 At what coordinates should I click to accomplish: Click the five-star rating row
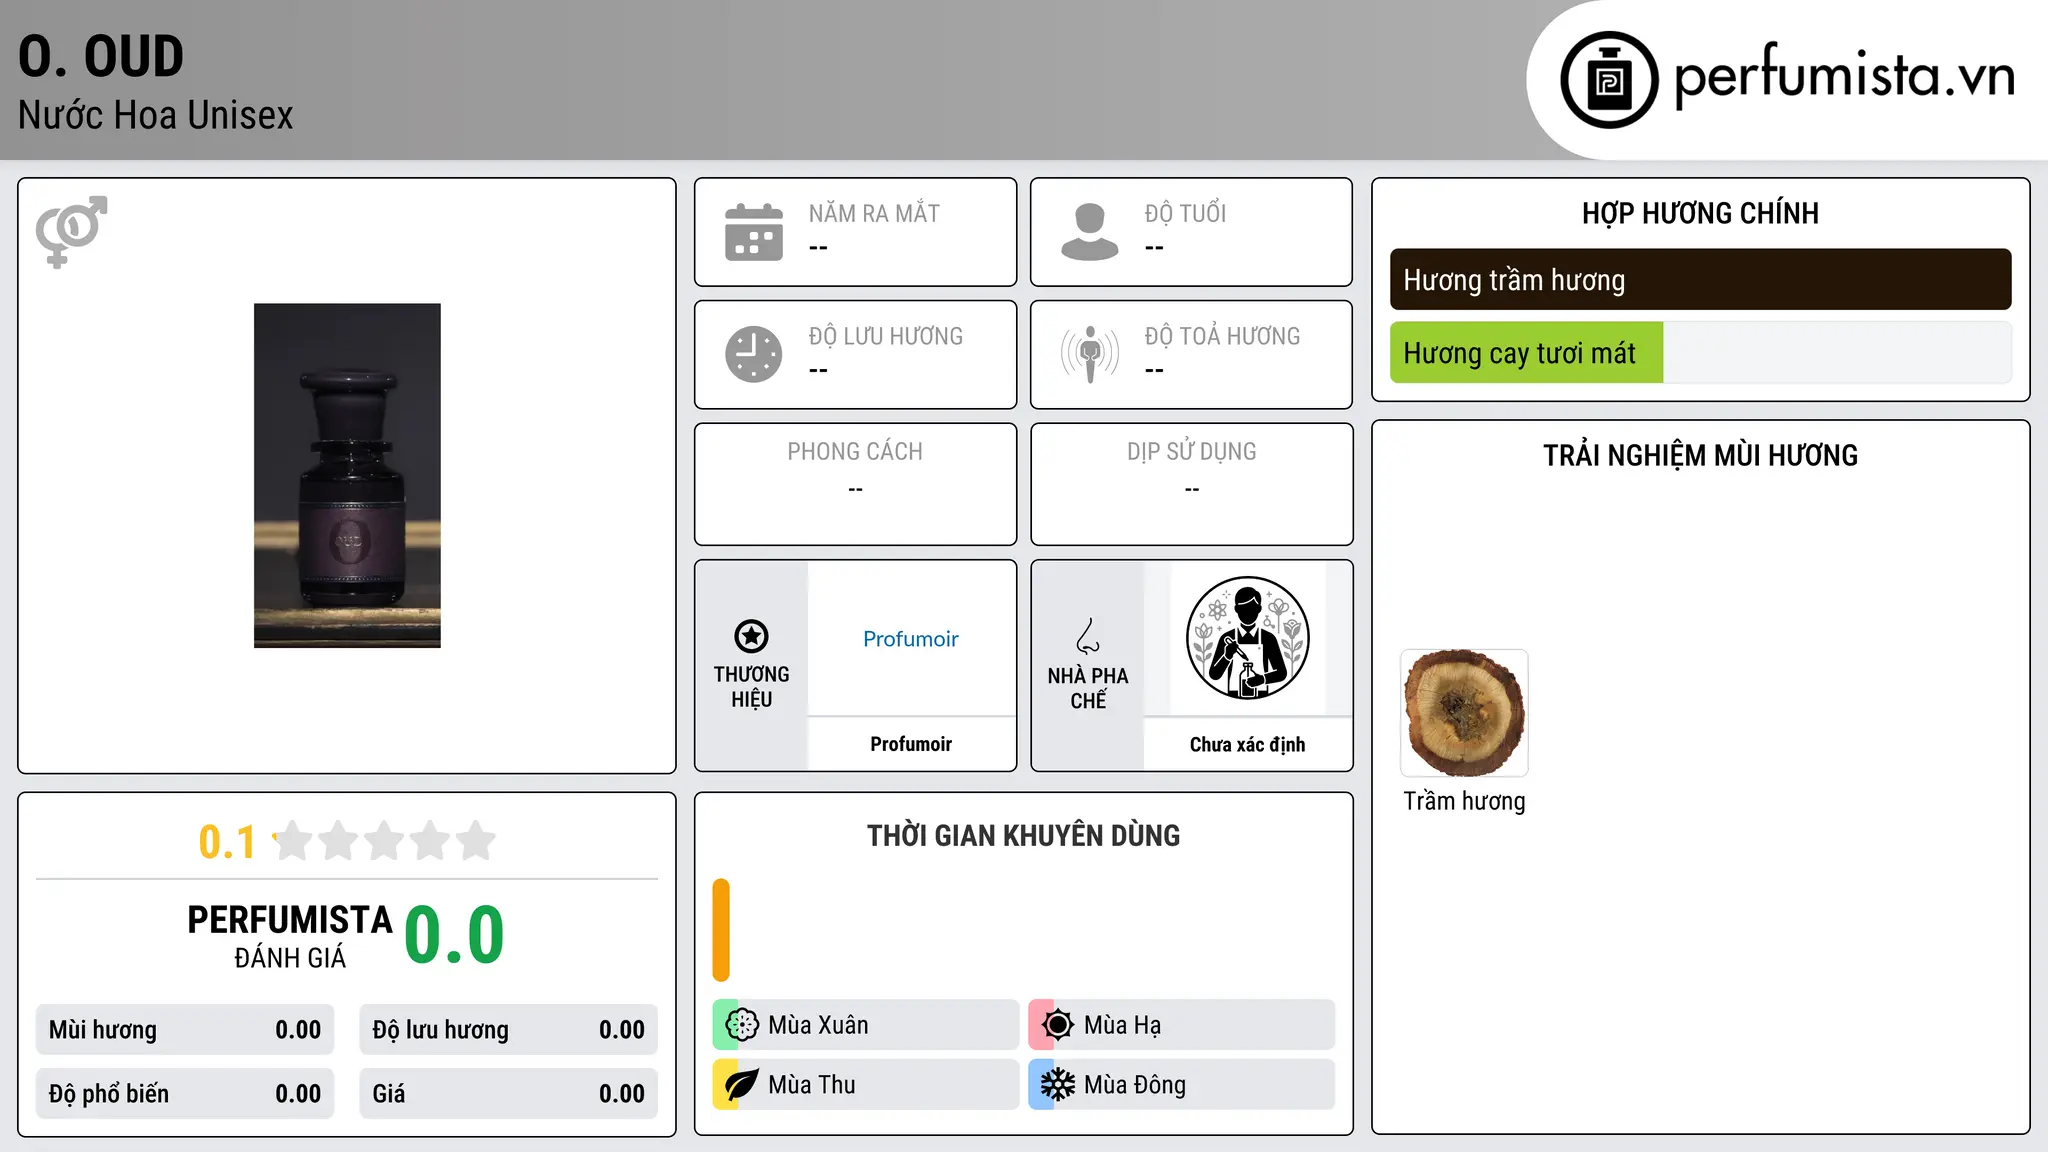coord(385,841)
